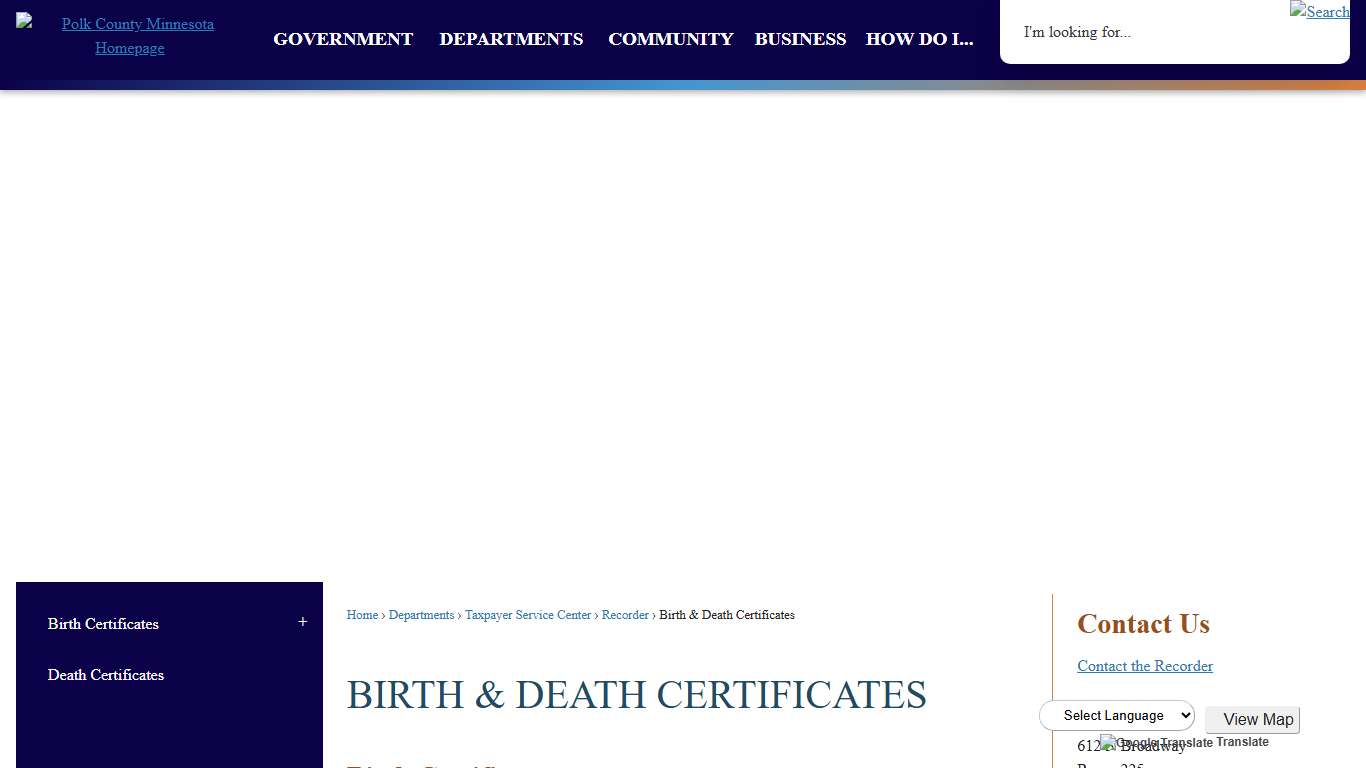The height and width of the screenshot is (768, 1366).
Task: Select Birth Certificates in the sidebar
Action: (x=103, y=624)
